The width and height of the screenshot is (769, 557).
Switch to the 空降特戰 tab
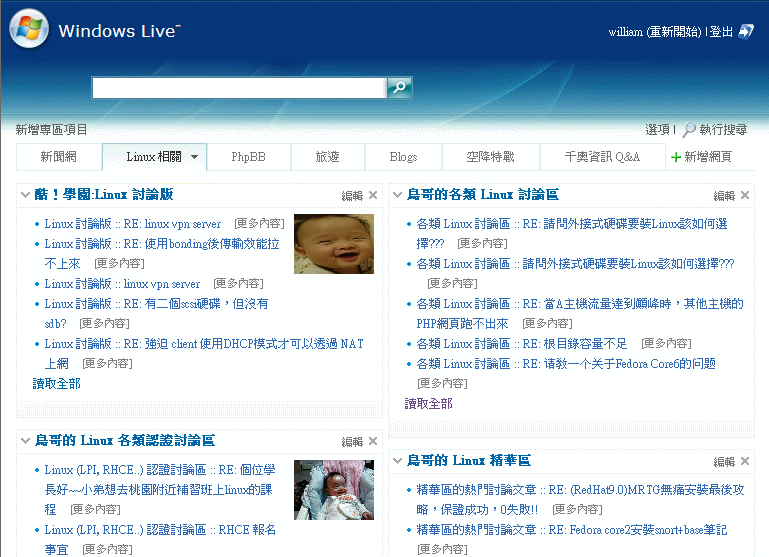coord(490,157)
